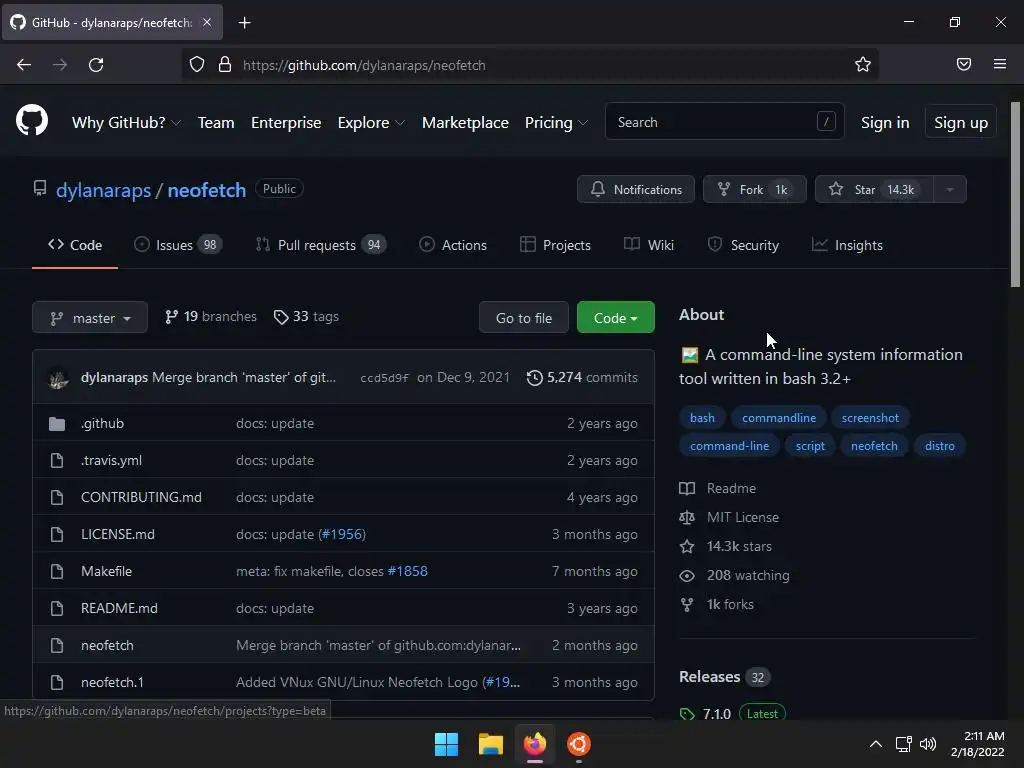View the 208 watching link
The width and height of the screenshot is (1024, 768).
tap(748, 575)
